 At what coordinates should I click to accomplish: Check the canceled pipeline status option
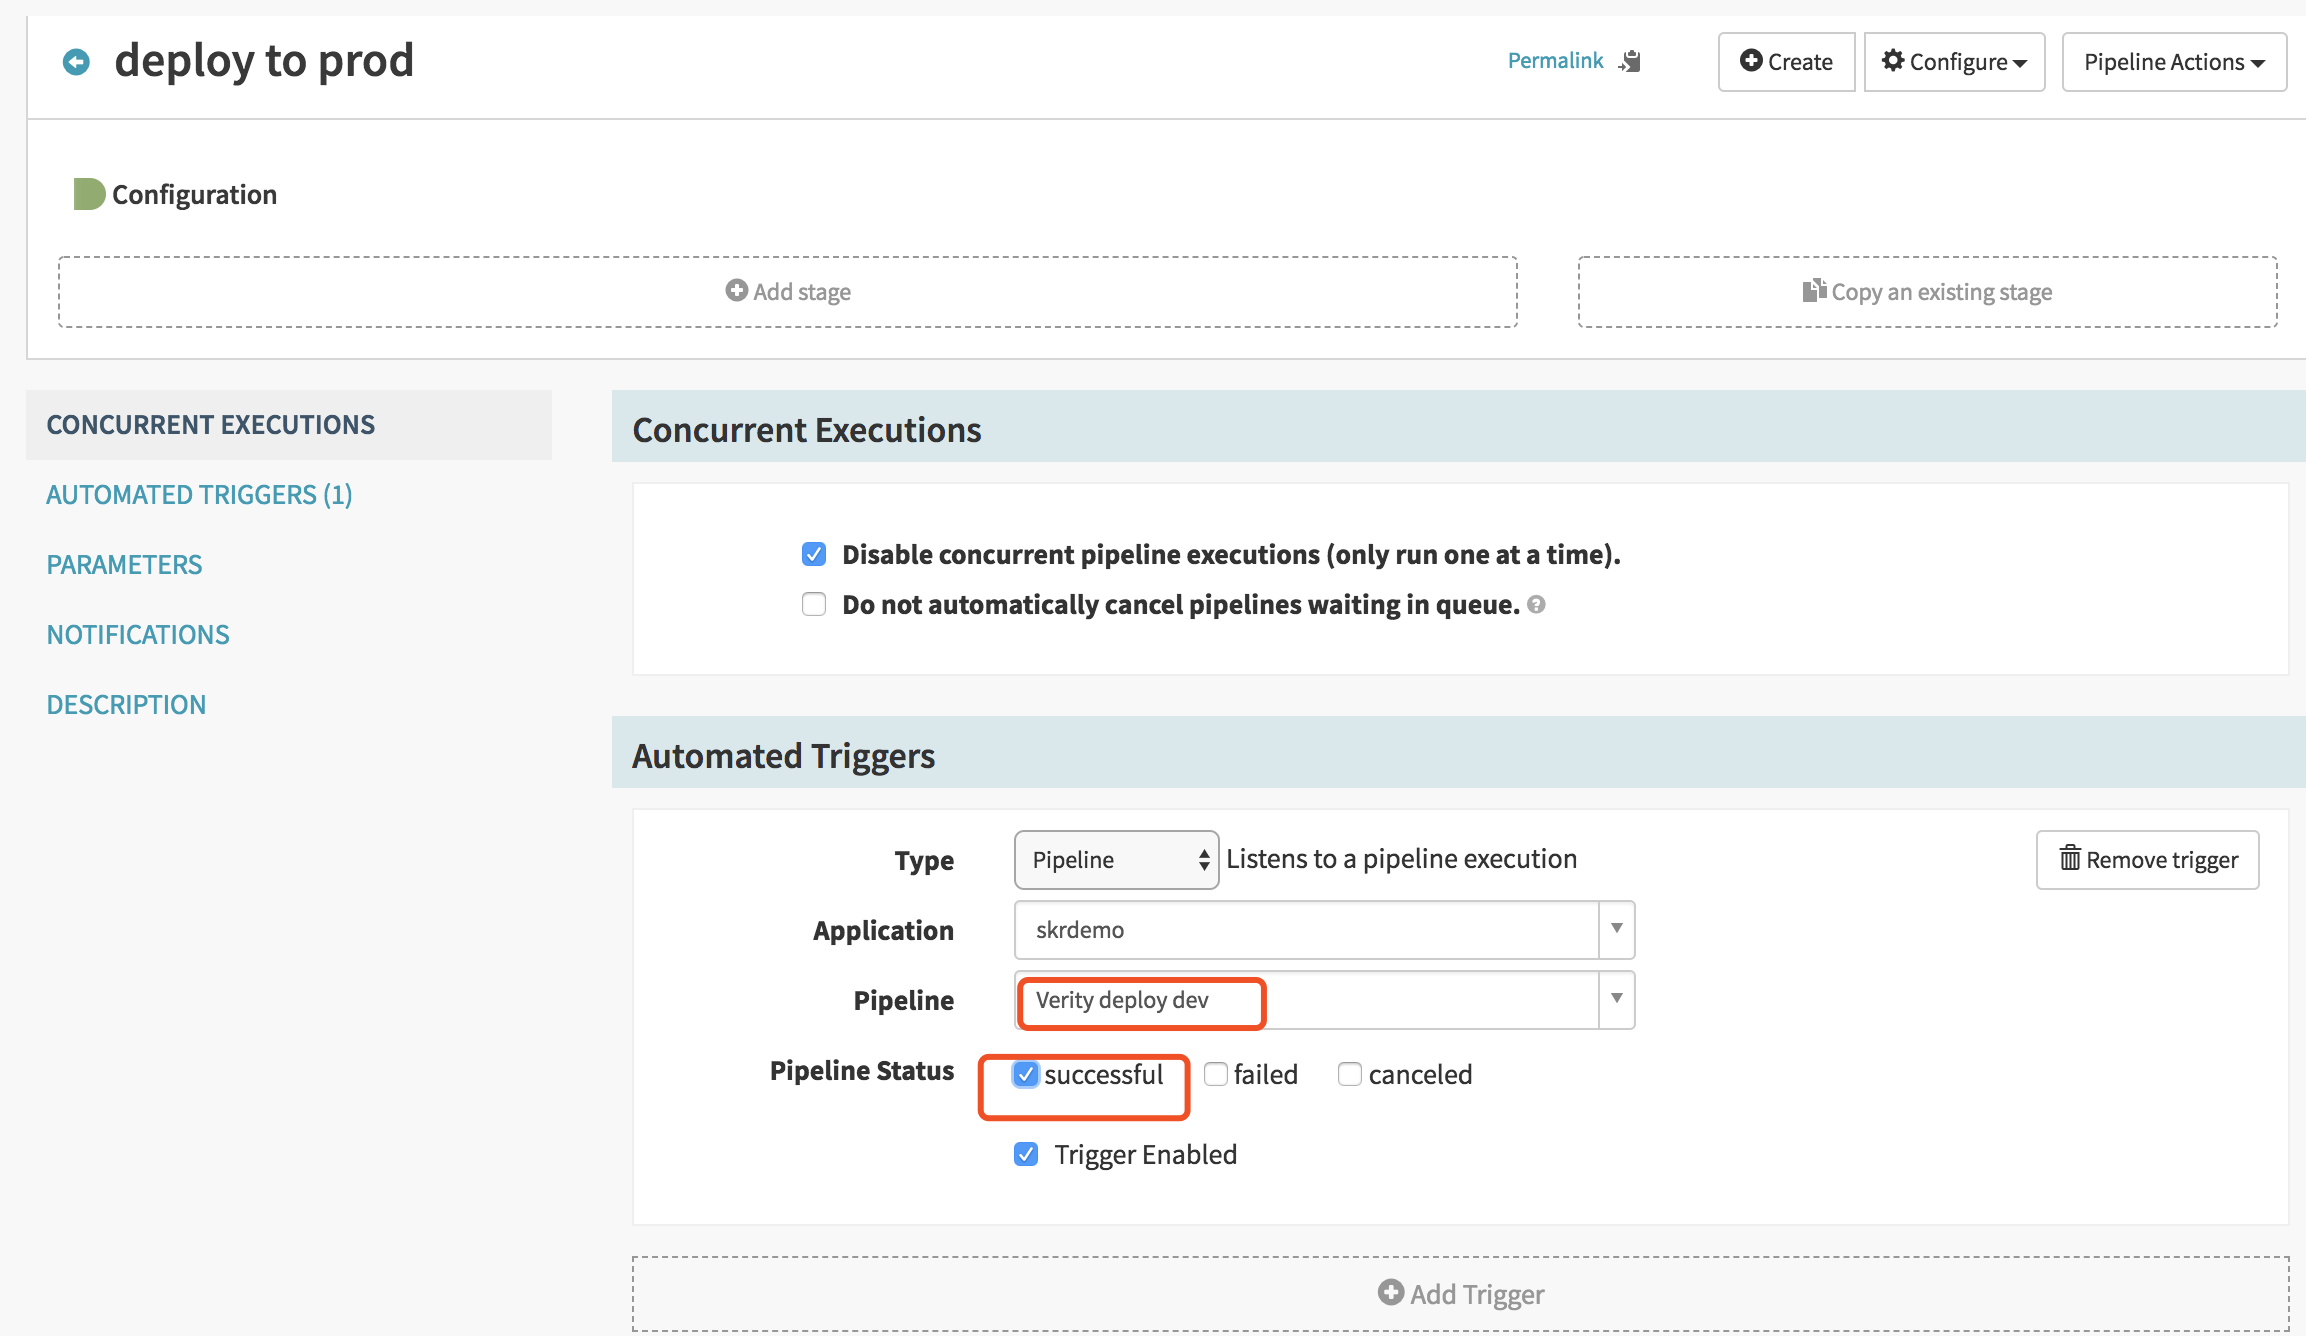1350,1074
